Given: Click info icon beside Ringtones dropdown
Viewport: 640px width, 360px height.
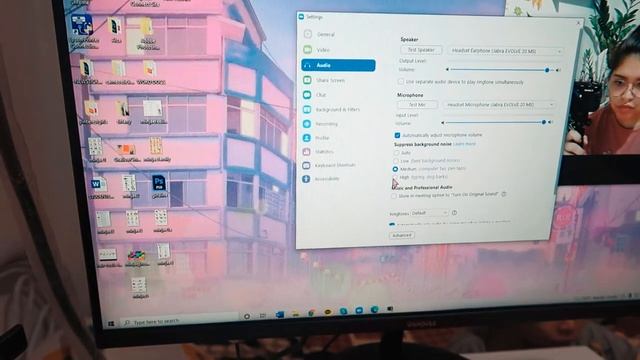Looking at the screenshot, I should 454,213.
